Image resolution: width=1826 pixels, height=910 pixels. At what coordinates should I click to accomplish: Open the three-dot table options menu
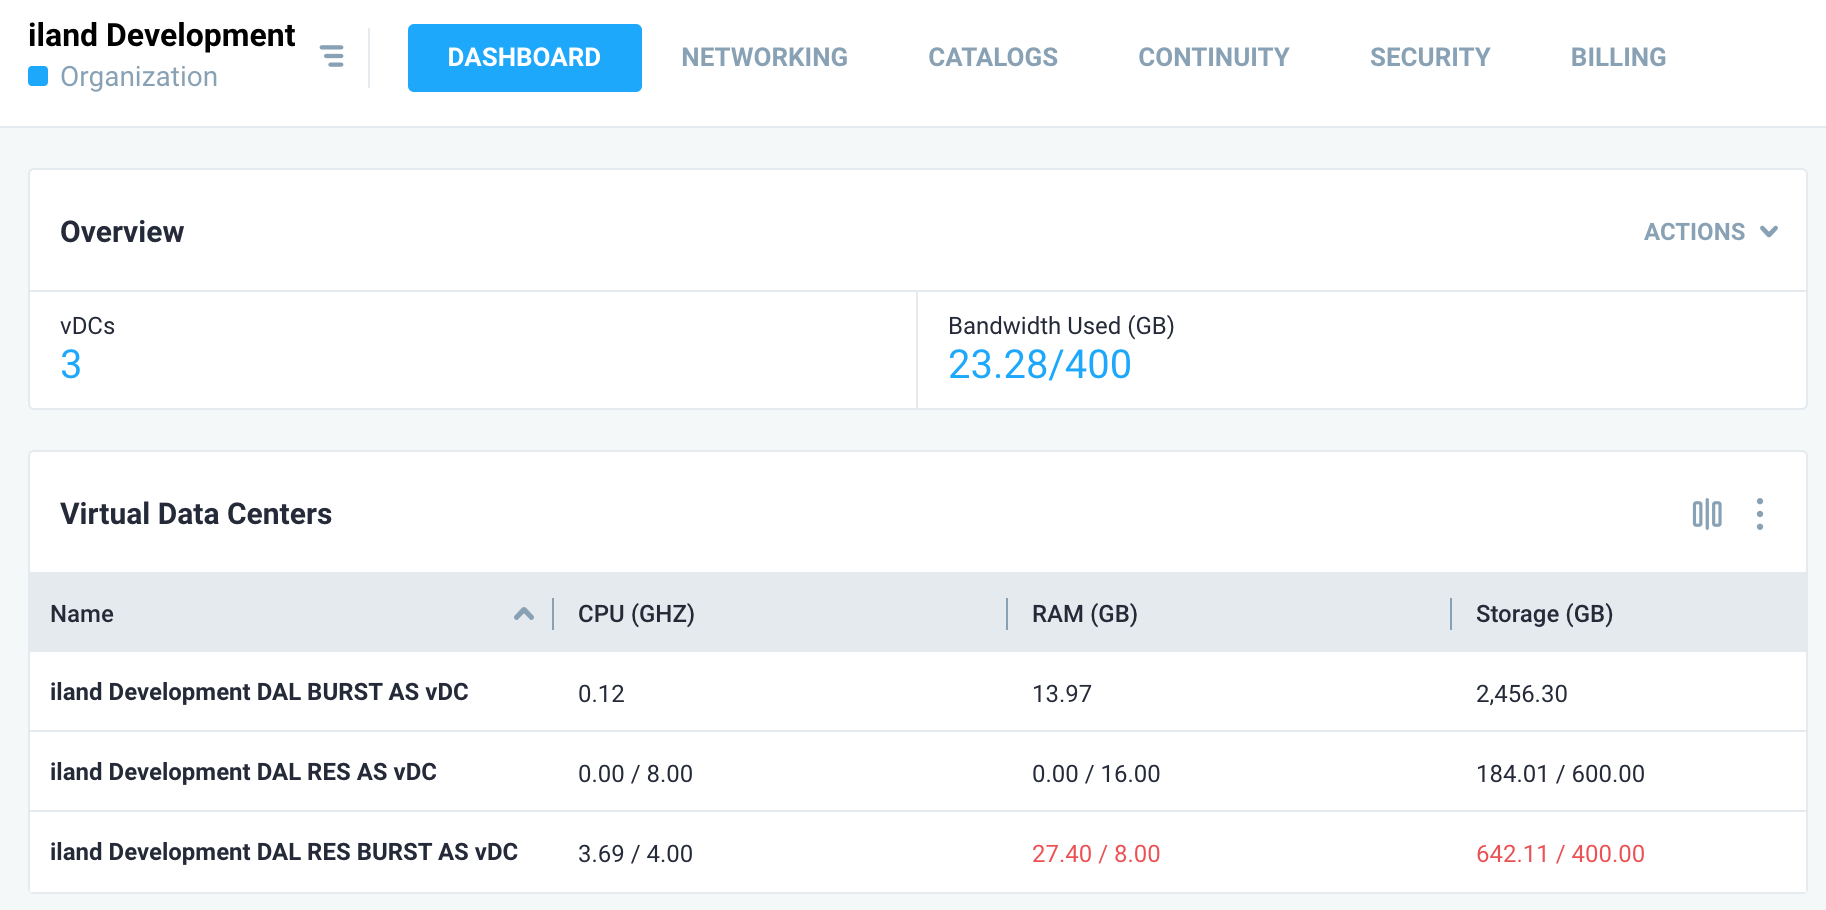tap(1759, 514)
